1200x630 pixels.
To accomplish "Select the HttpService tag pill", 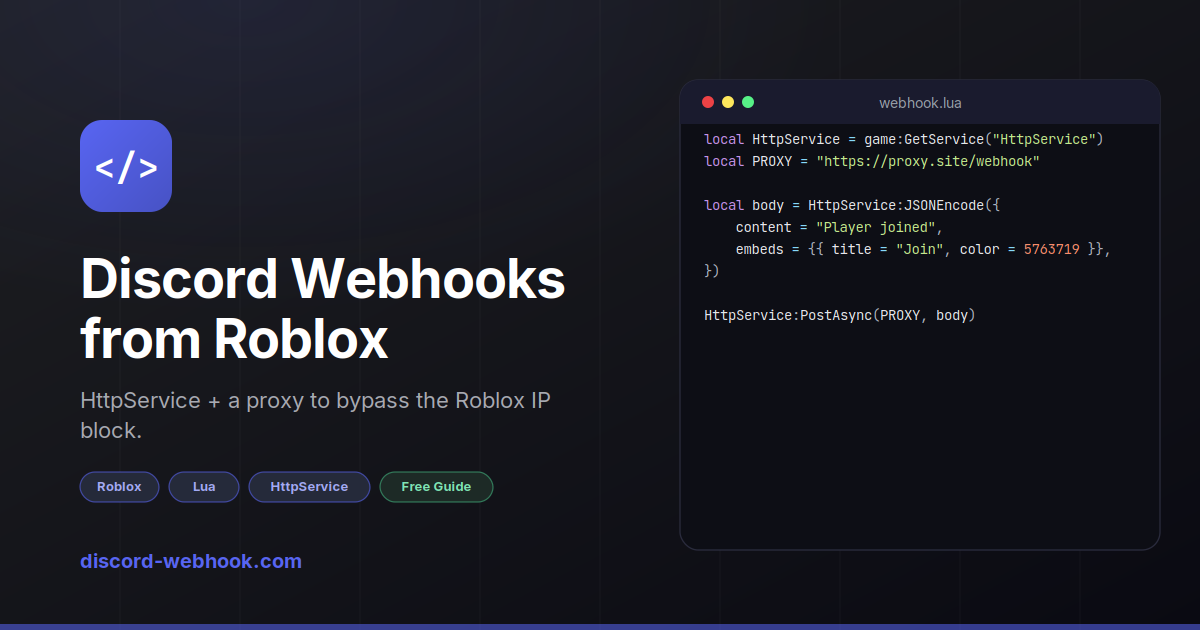I will (x=309, y=487).
